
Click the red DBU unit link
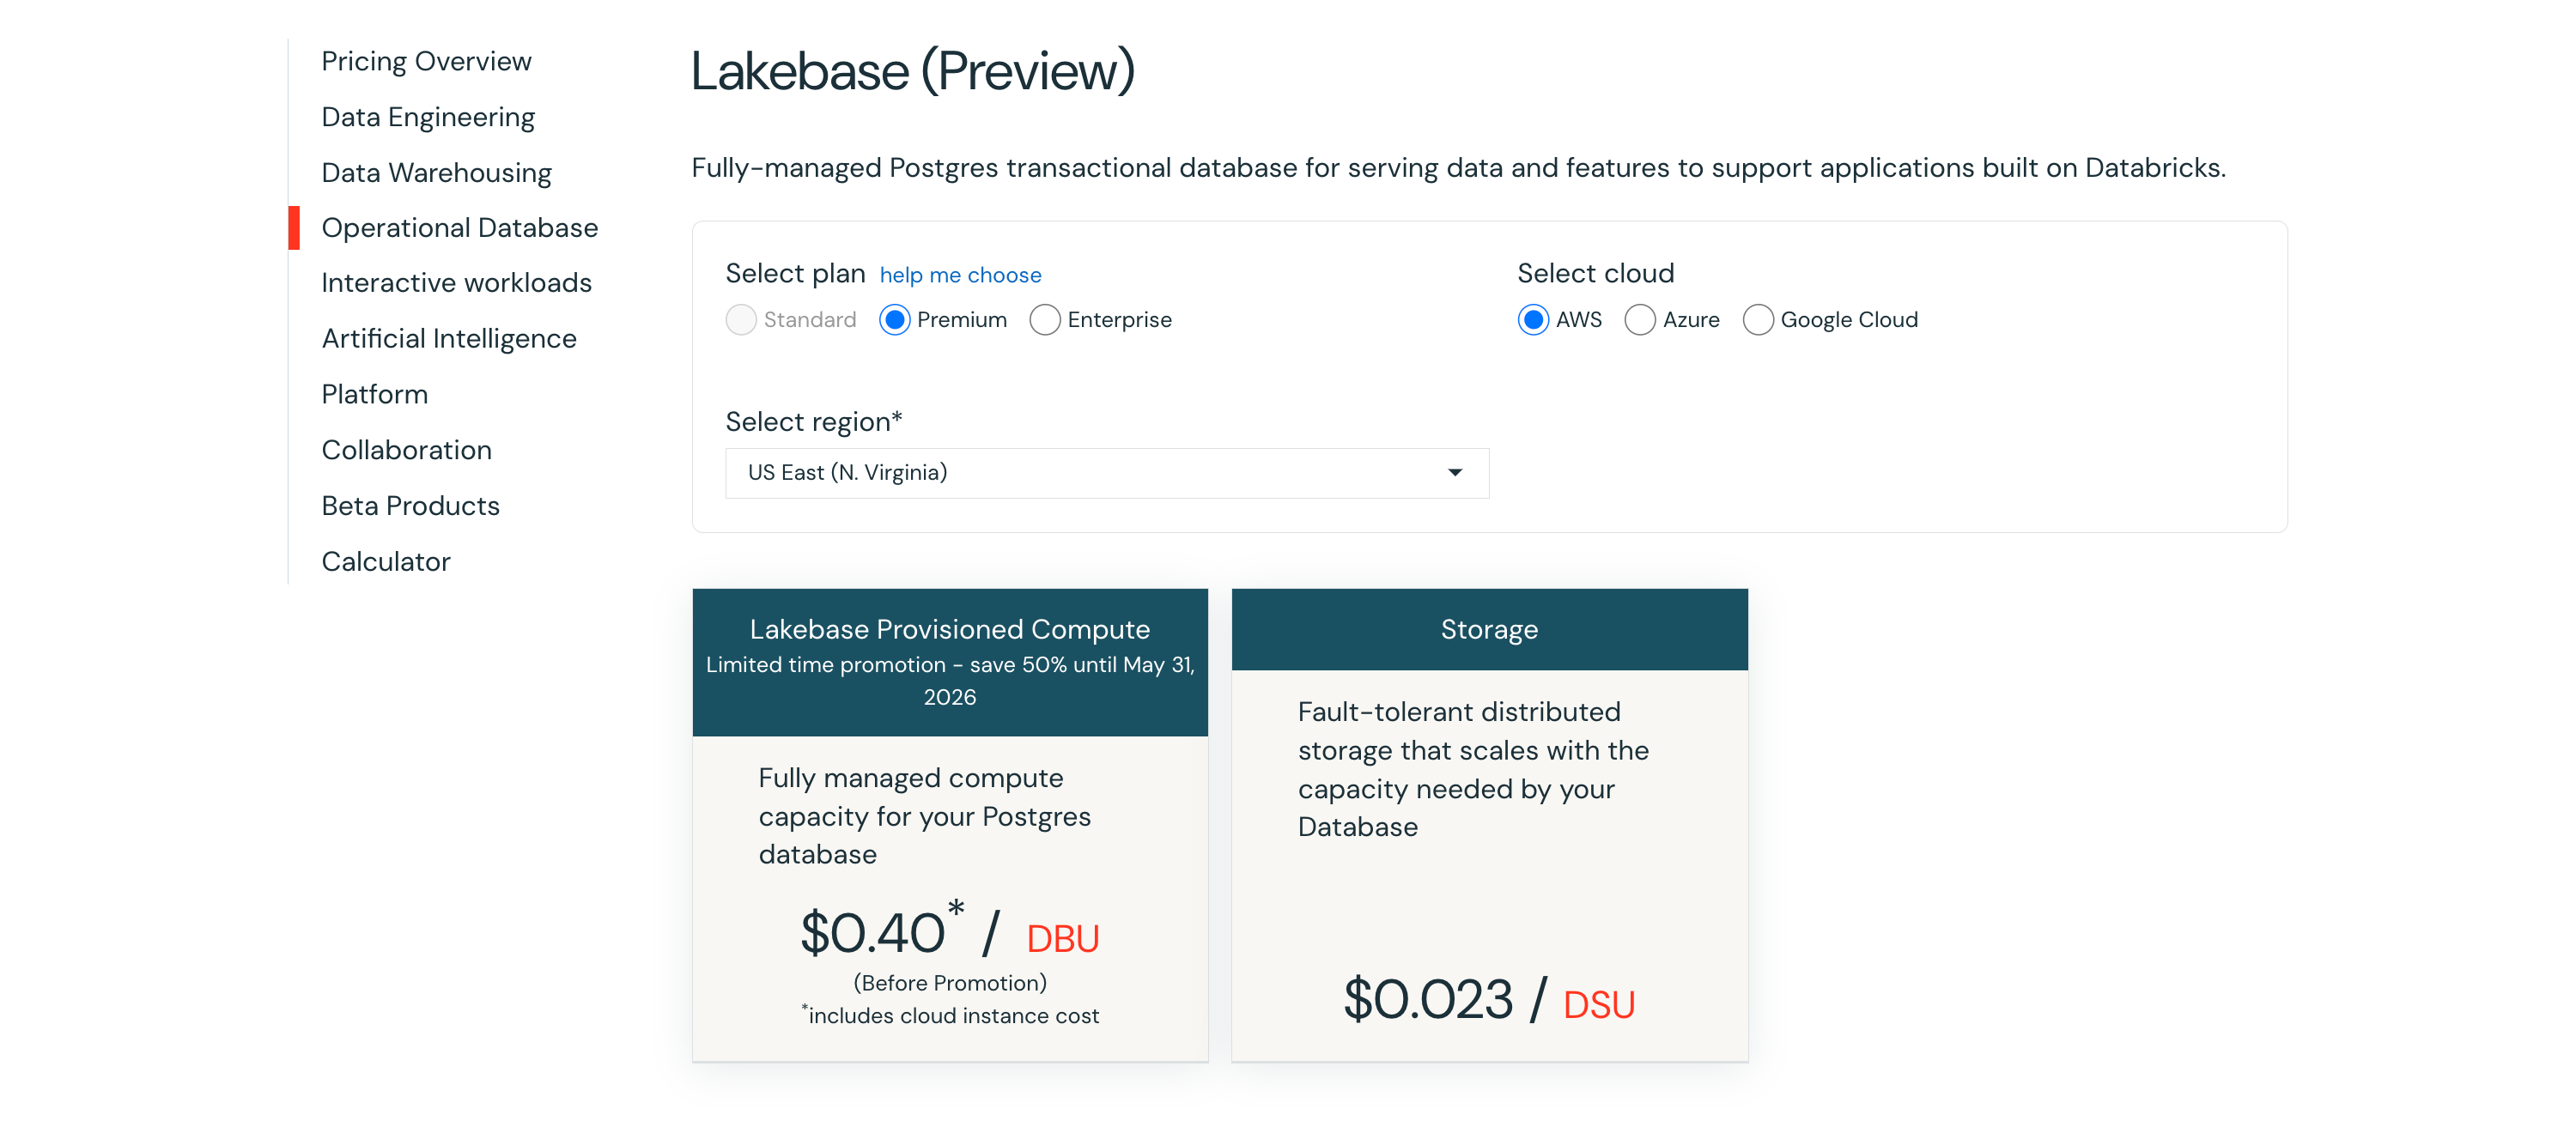coord(1063,938)
